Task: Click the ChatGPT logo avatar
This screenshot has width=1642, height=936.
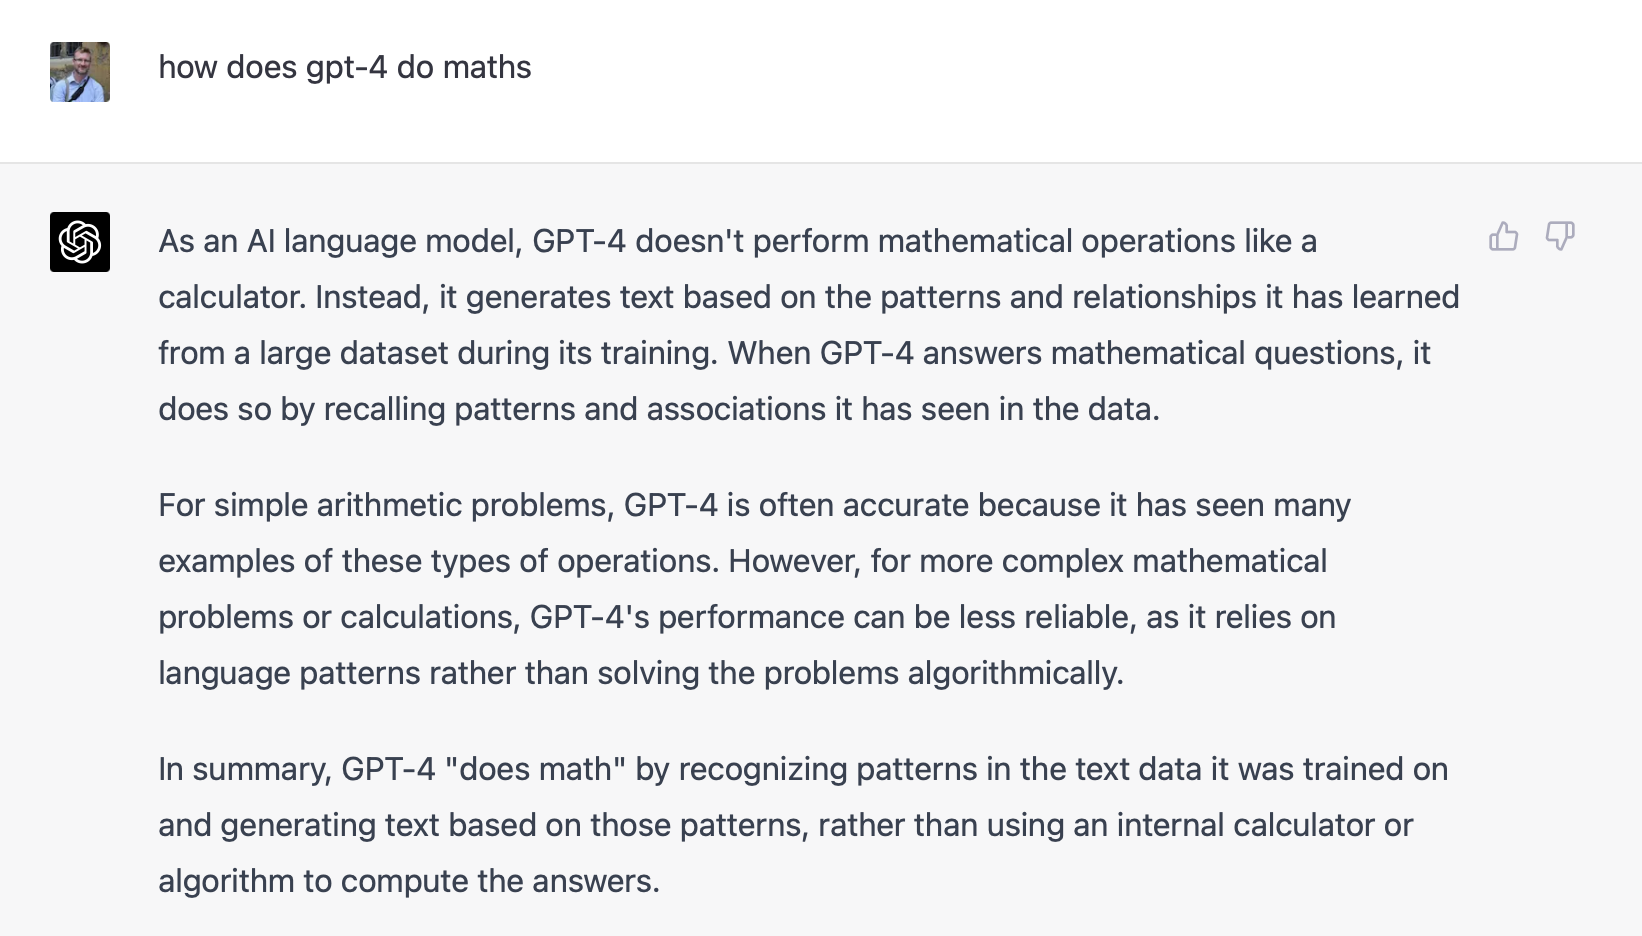Action: [80, 242]
